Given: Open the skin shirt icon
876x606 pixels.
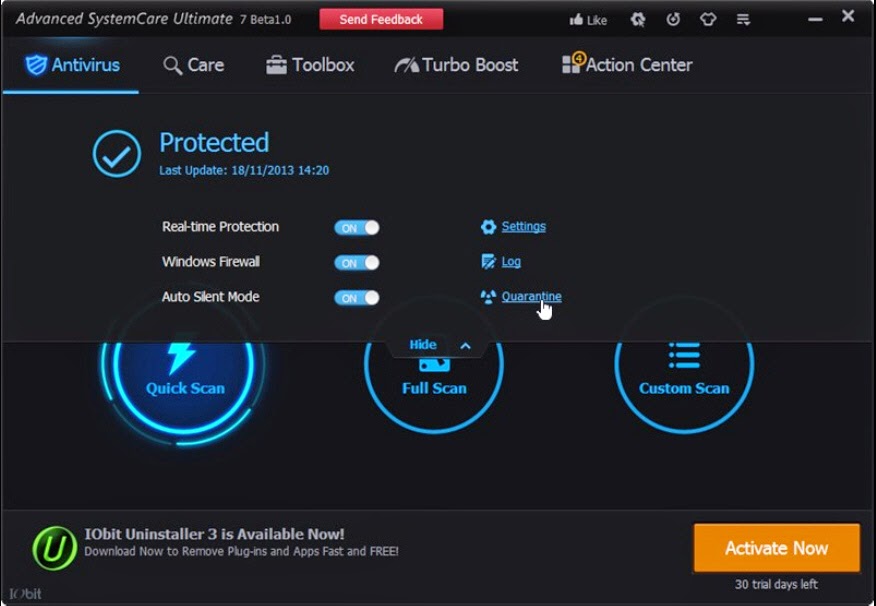Looking at the screenshot, I should pyautogui.click(x=708, y=20).
